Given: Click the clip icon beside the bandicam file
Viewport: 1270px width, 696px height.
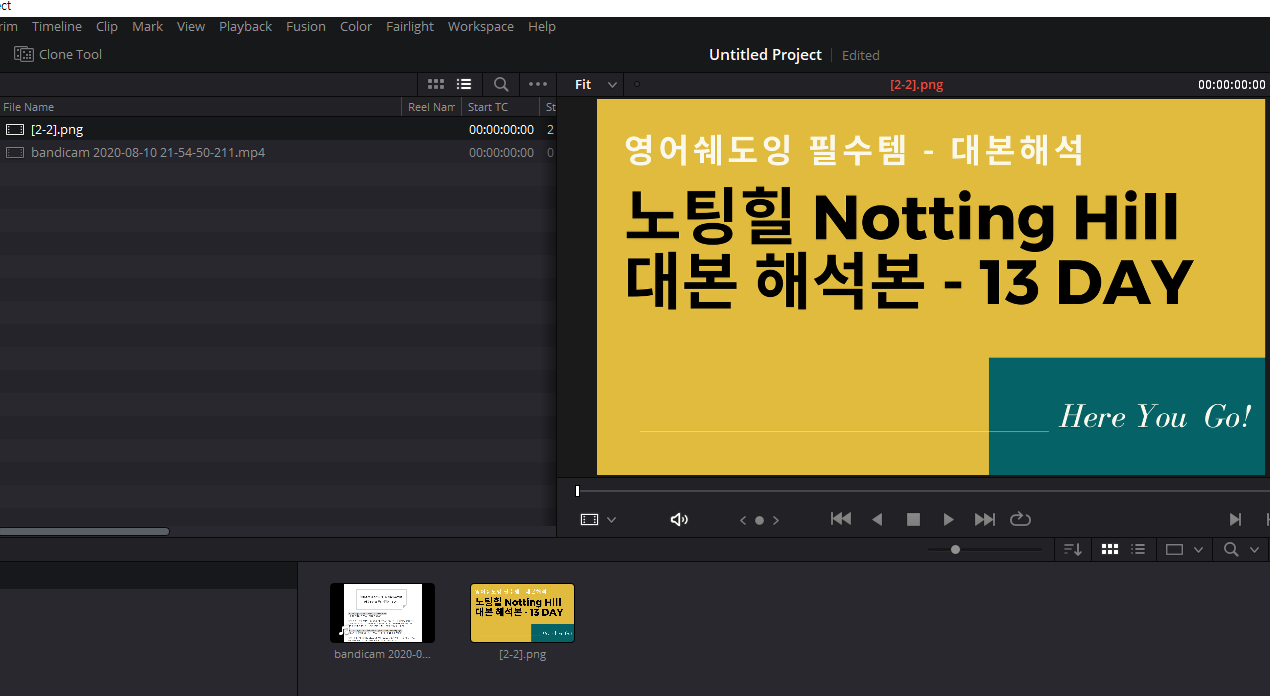Looking at the screenshot, I should (x=14, y=153).
